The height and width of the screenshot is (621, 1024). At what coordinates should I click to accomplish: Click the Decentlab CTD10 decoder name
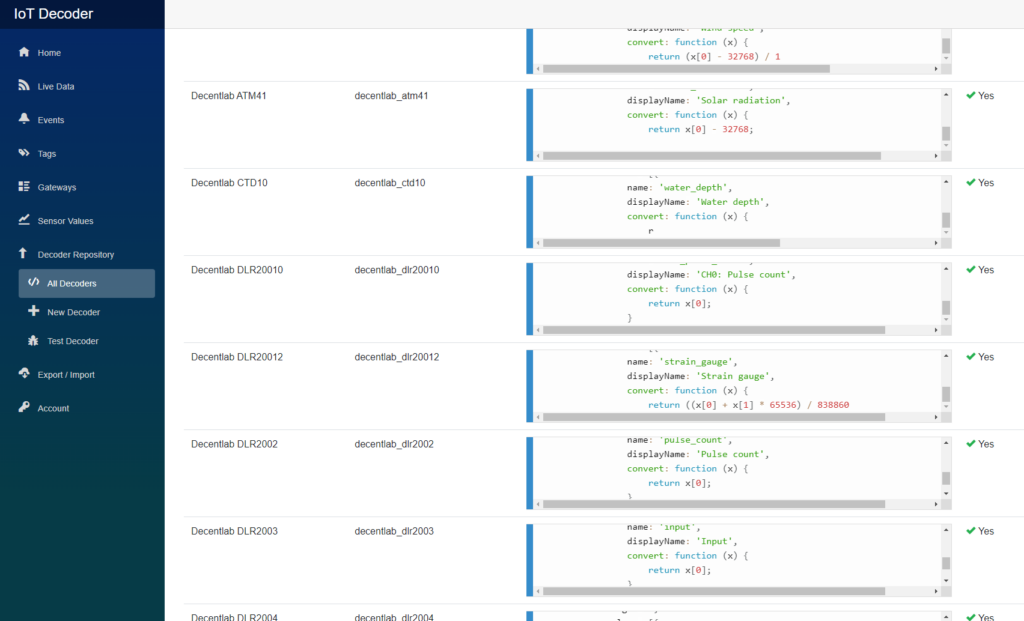point(229,183)
